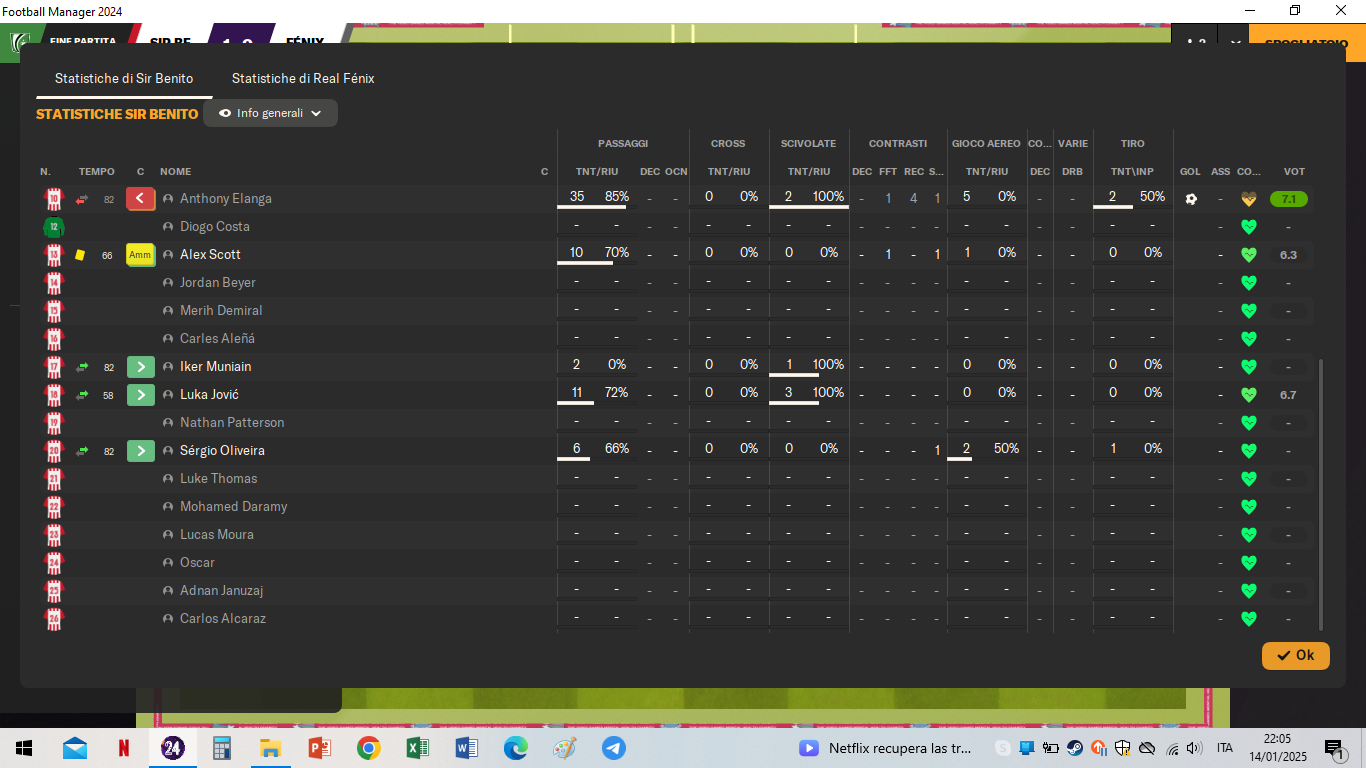Click the red subbed-off chevron badge for Anthony Elanga

click(141, 199)
